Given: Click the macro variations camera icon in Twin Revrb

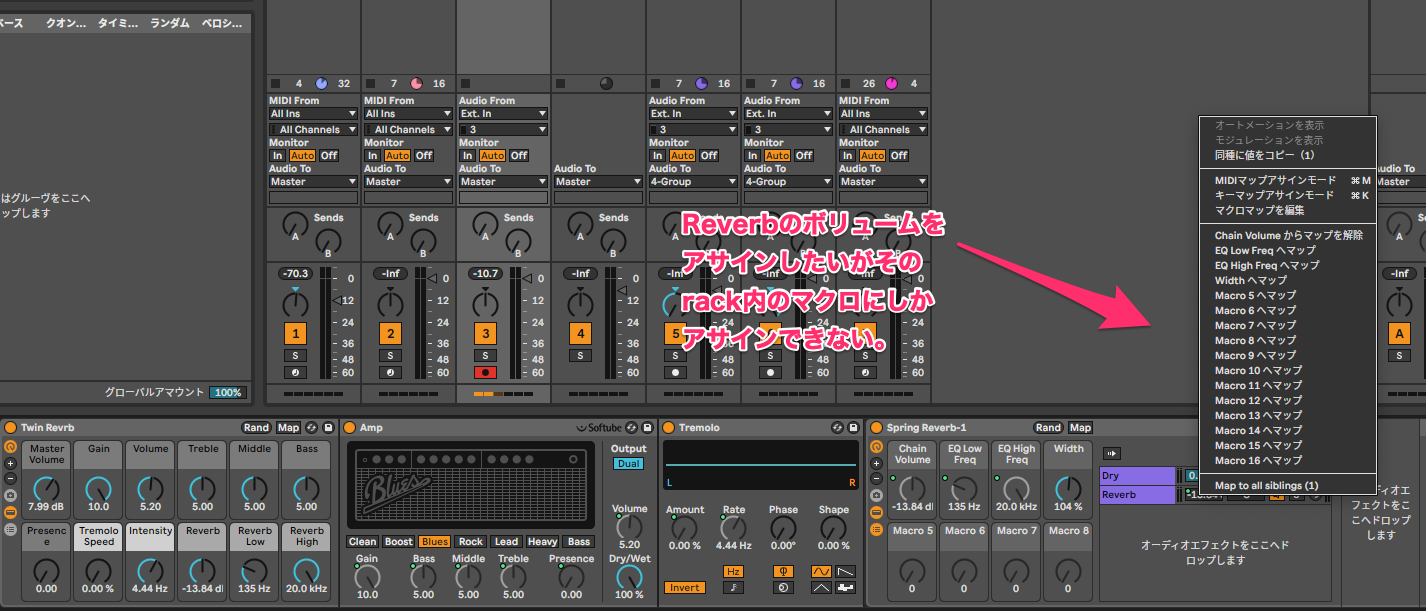Looking at the screenshot, I should (11, 495).
